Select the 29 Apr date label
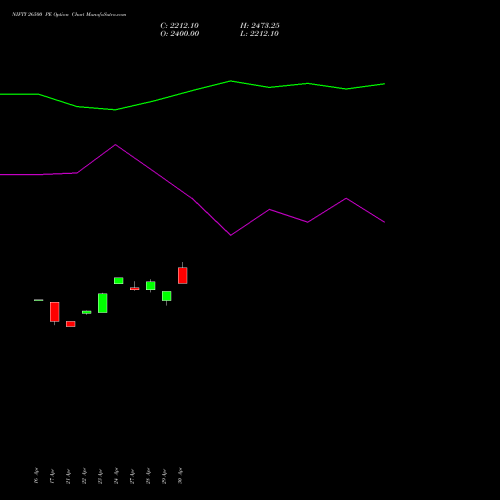Screen dimensions: 500x500 pyautogui.click(x=164, y=475)
